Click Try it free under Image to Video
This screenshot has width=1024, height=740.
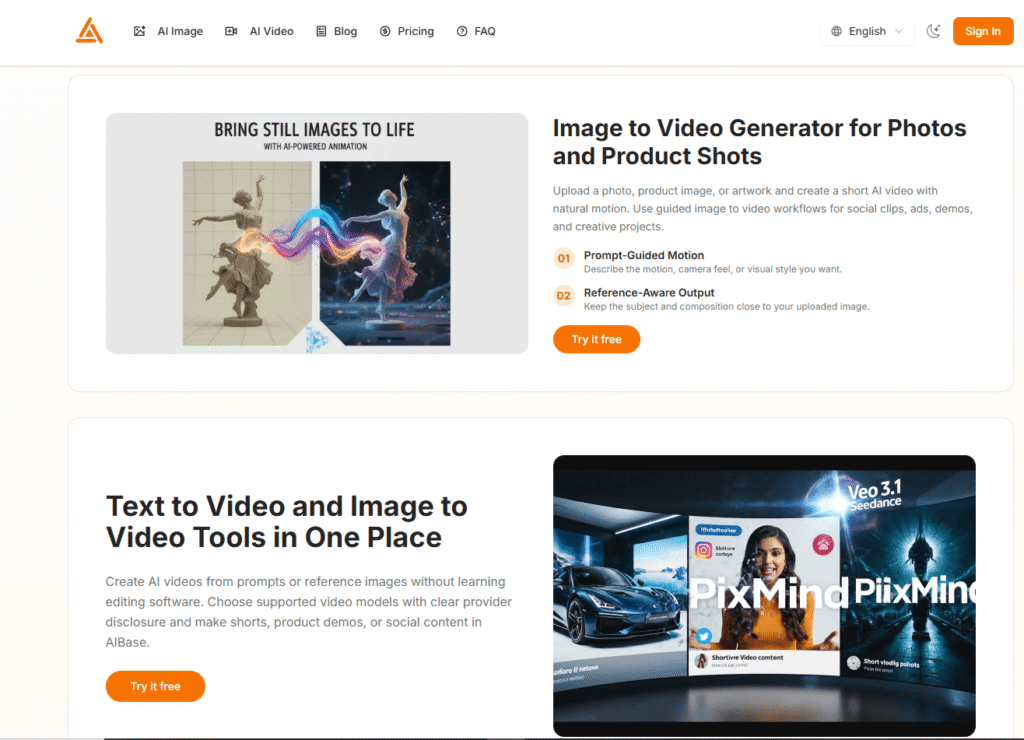596,340
